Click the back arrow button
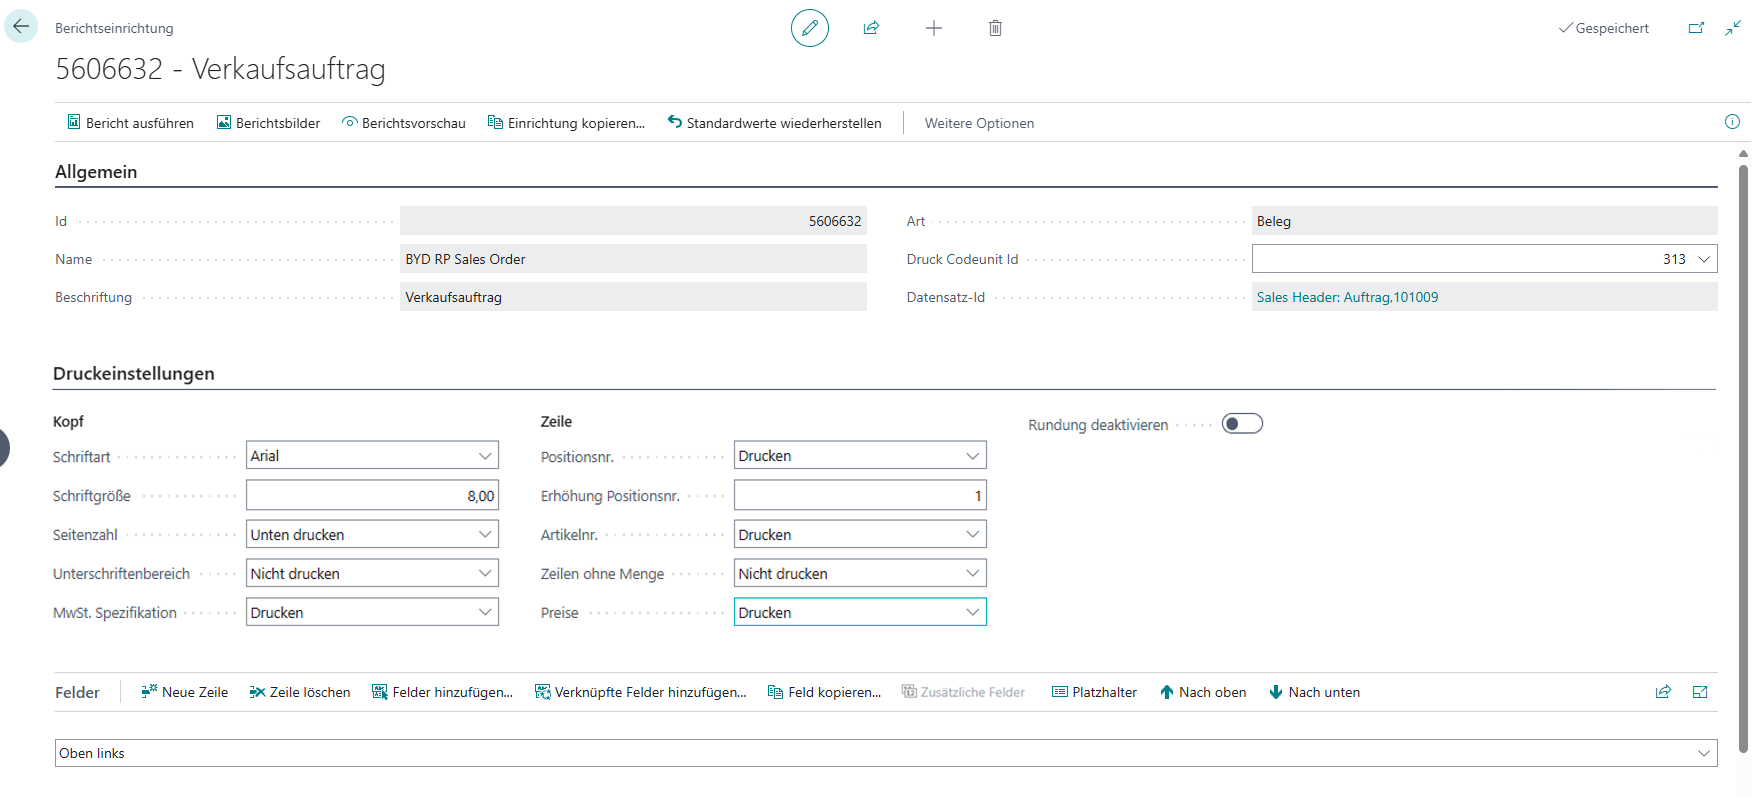The height and width of the screenshot is (798, 1760). (x=21, y=27)
